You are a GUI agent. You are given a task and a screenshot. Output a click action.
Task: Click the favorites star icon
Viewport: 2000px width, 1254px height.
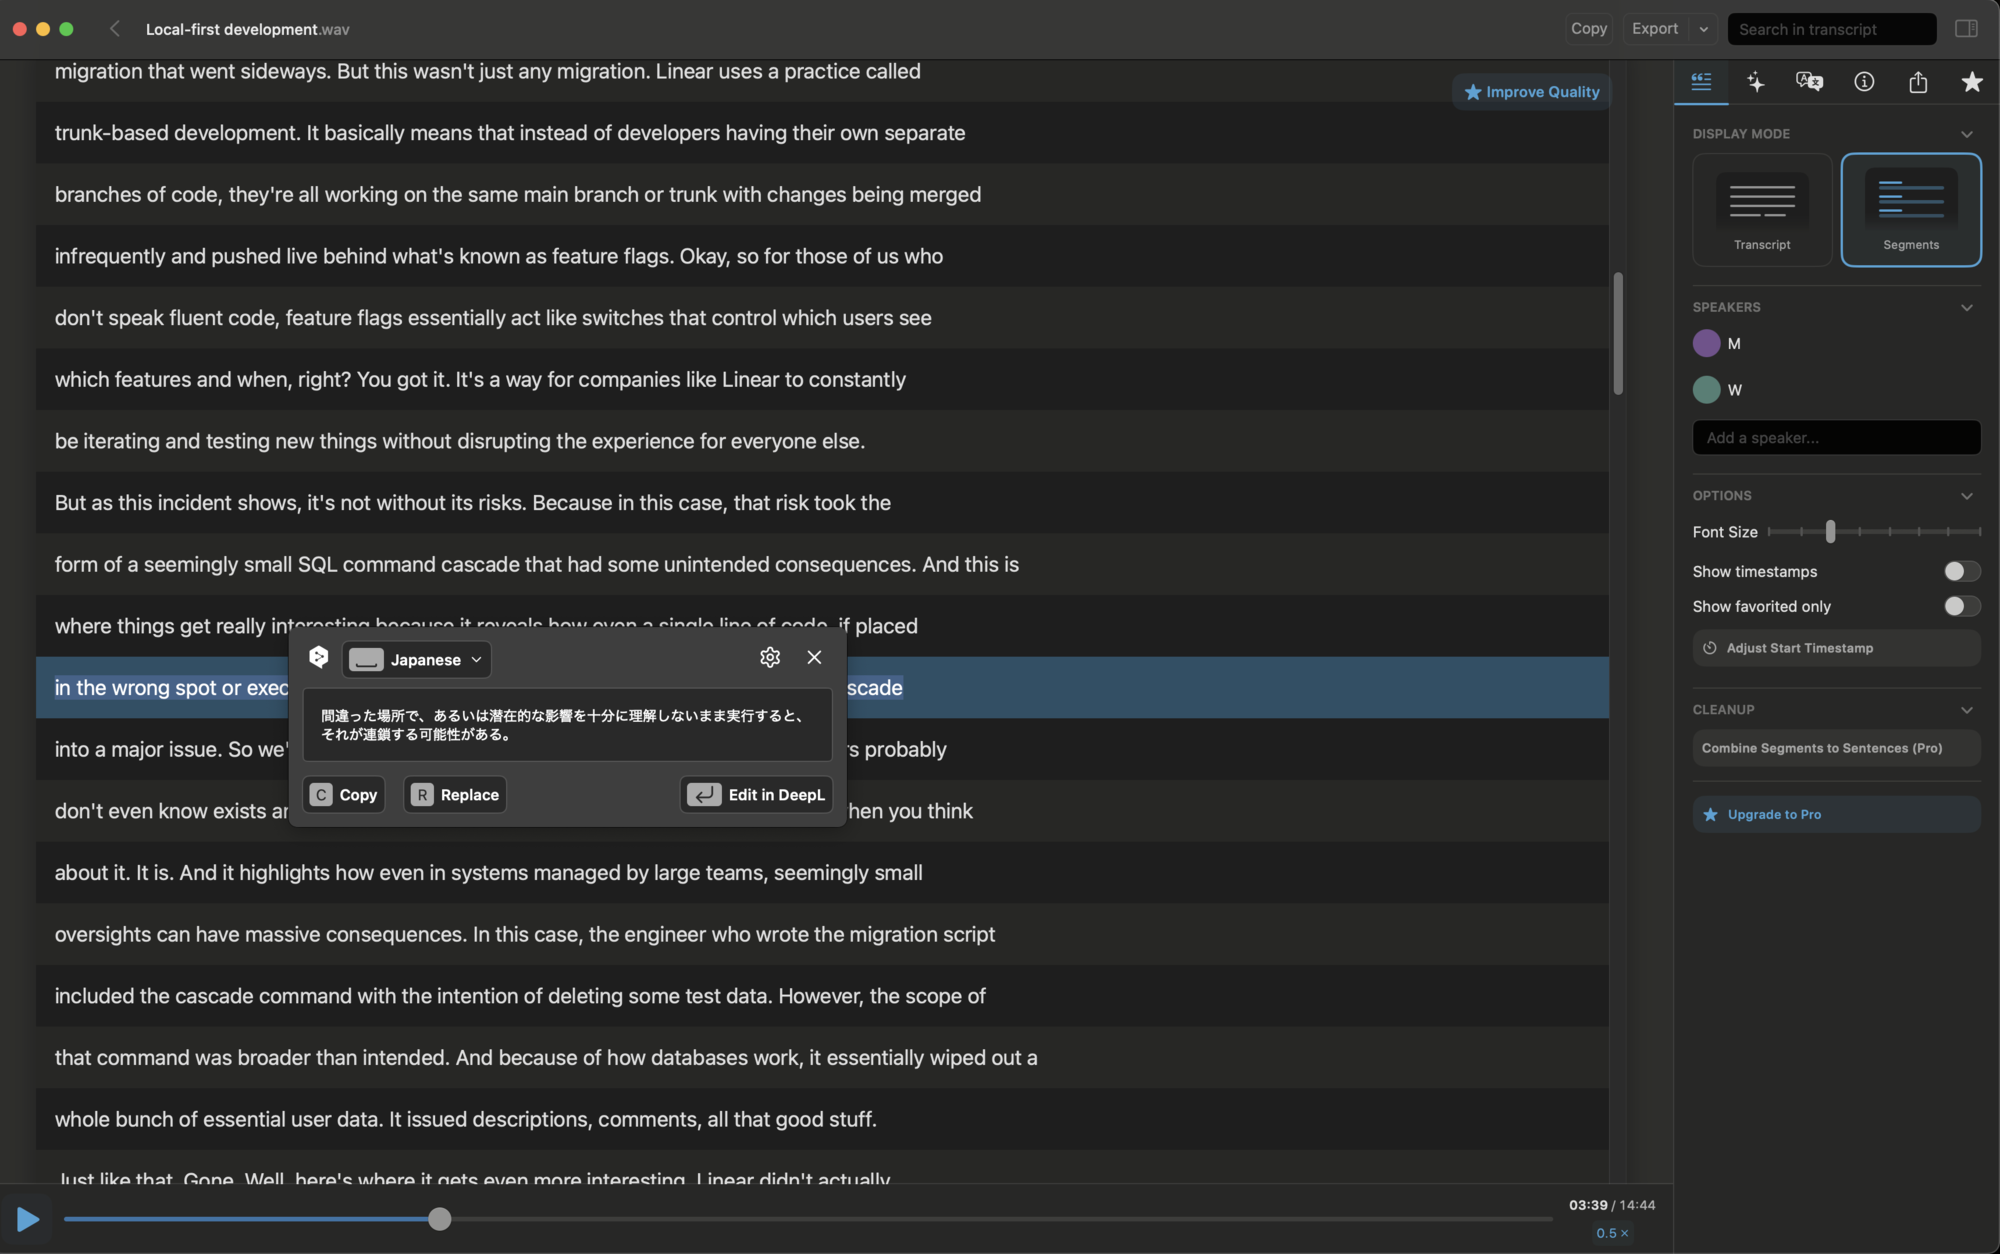(1971, 82)
